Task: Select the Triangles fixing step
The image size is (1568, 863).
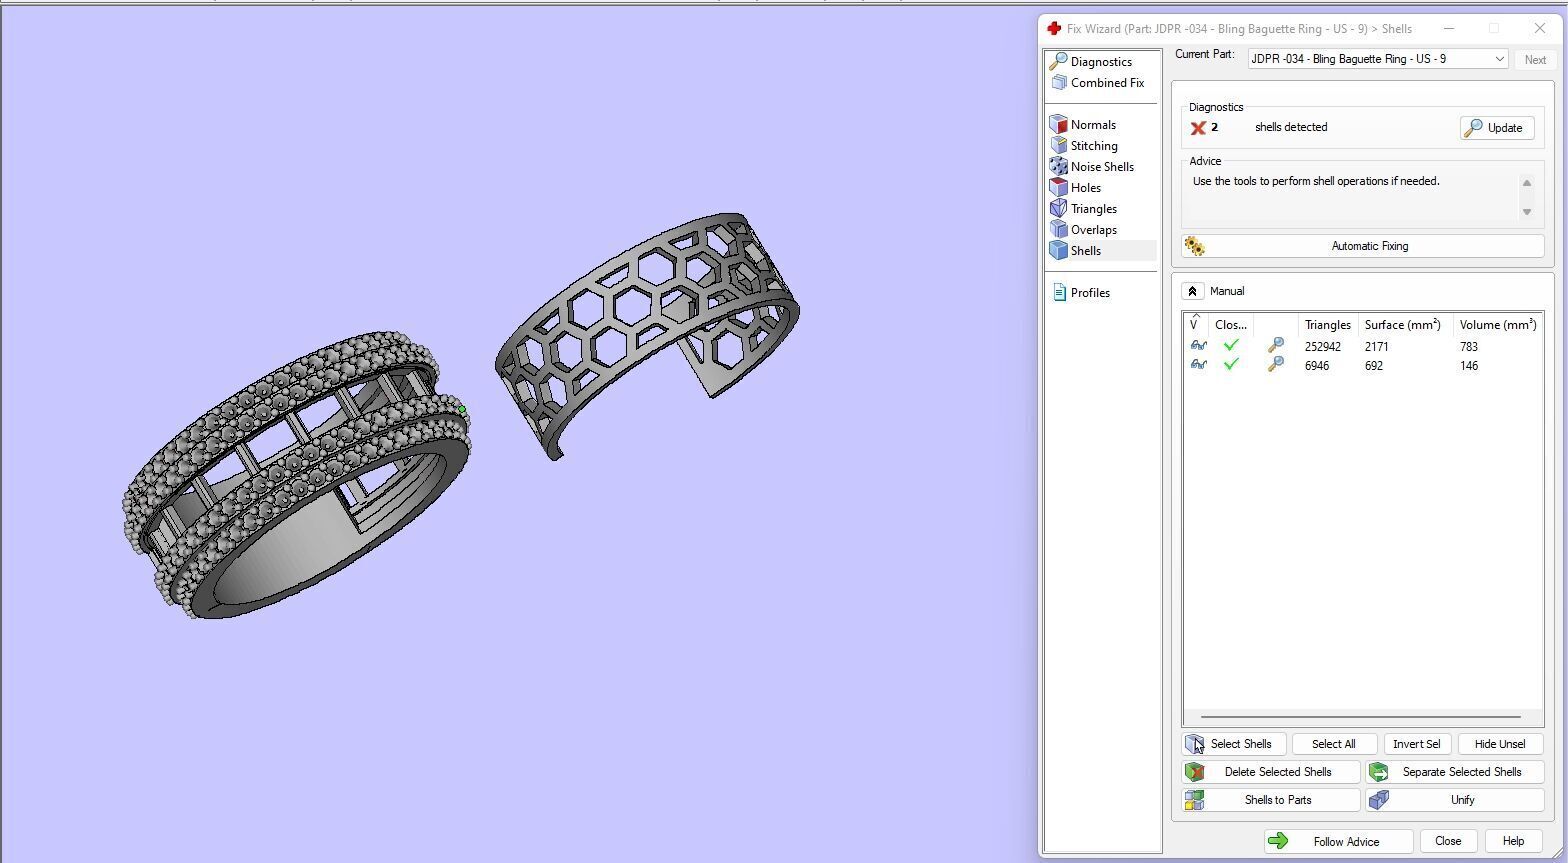Action: [1093, 209]
